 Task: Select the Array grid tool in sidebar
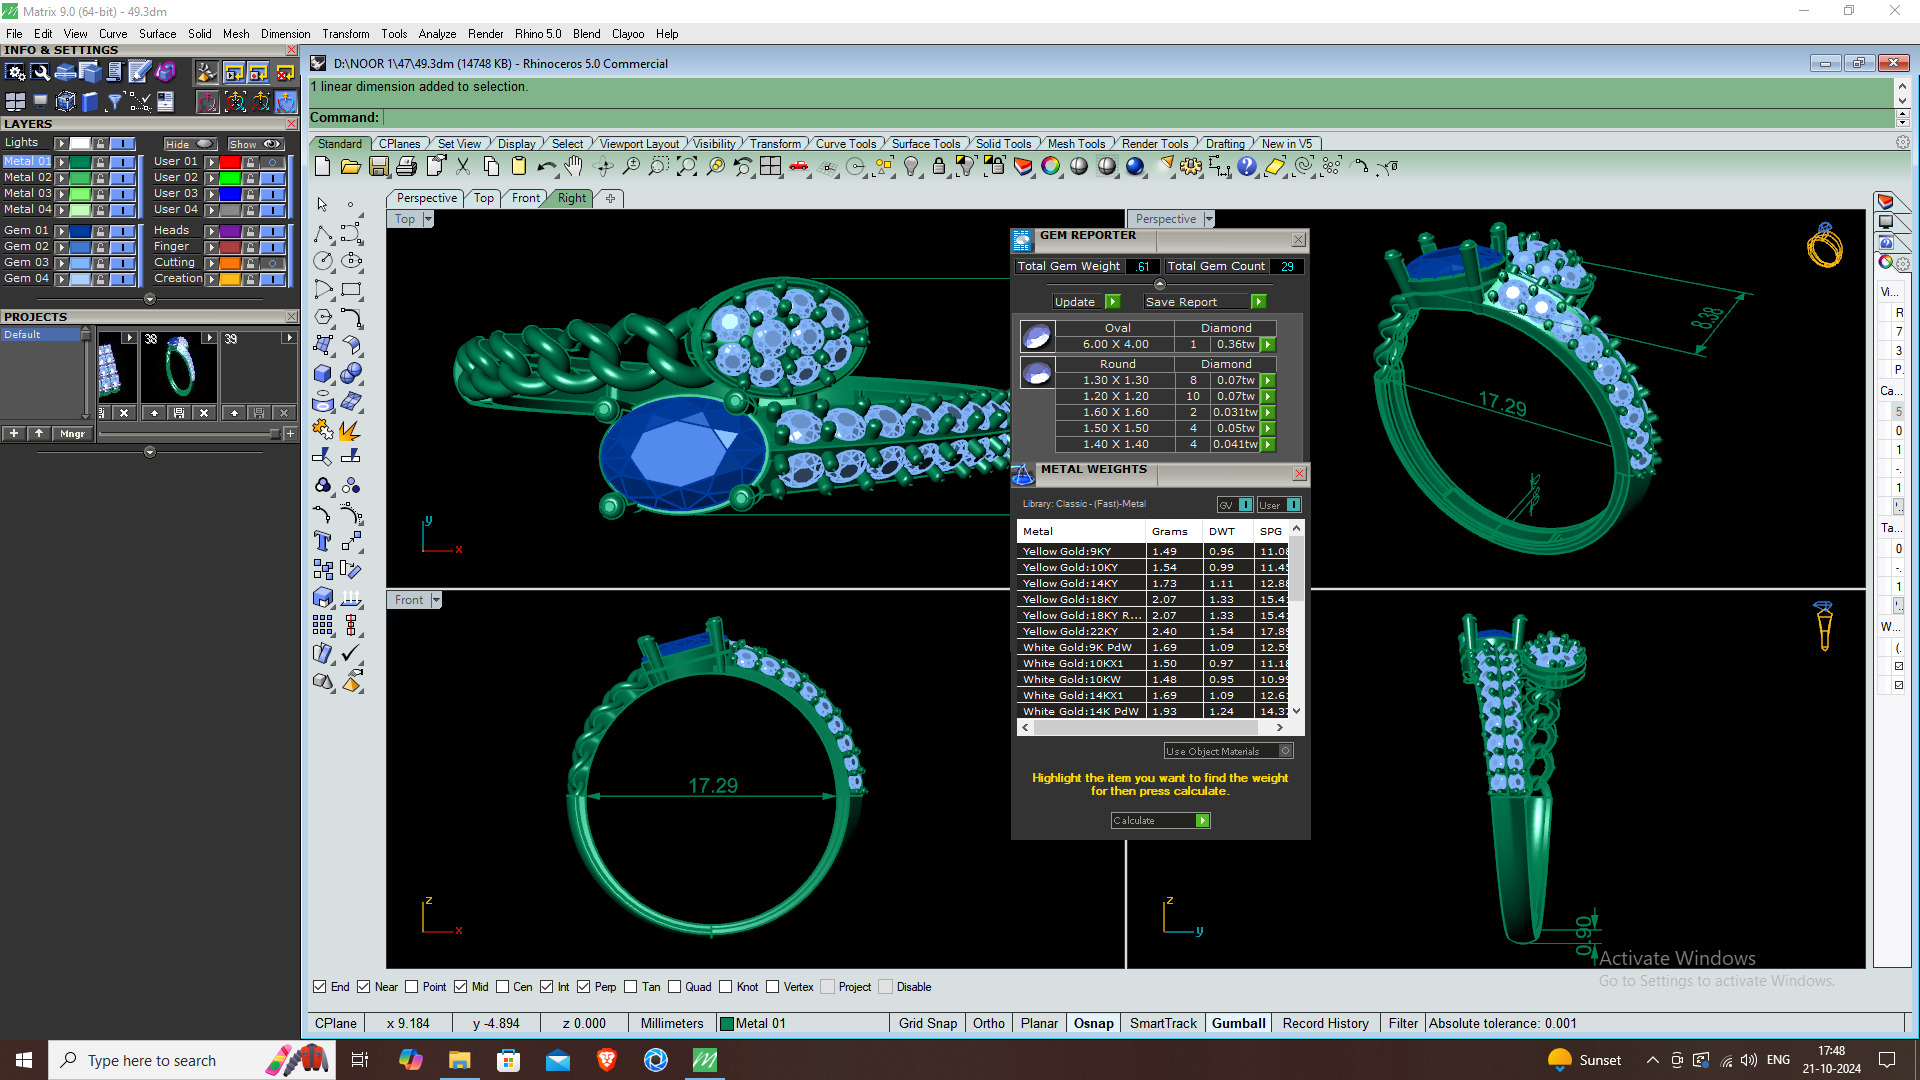point(323,626)
